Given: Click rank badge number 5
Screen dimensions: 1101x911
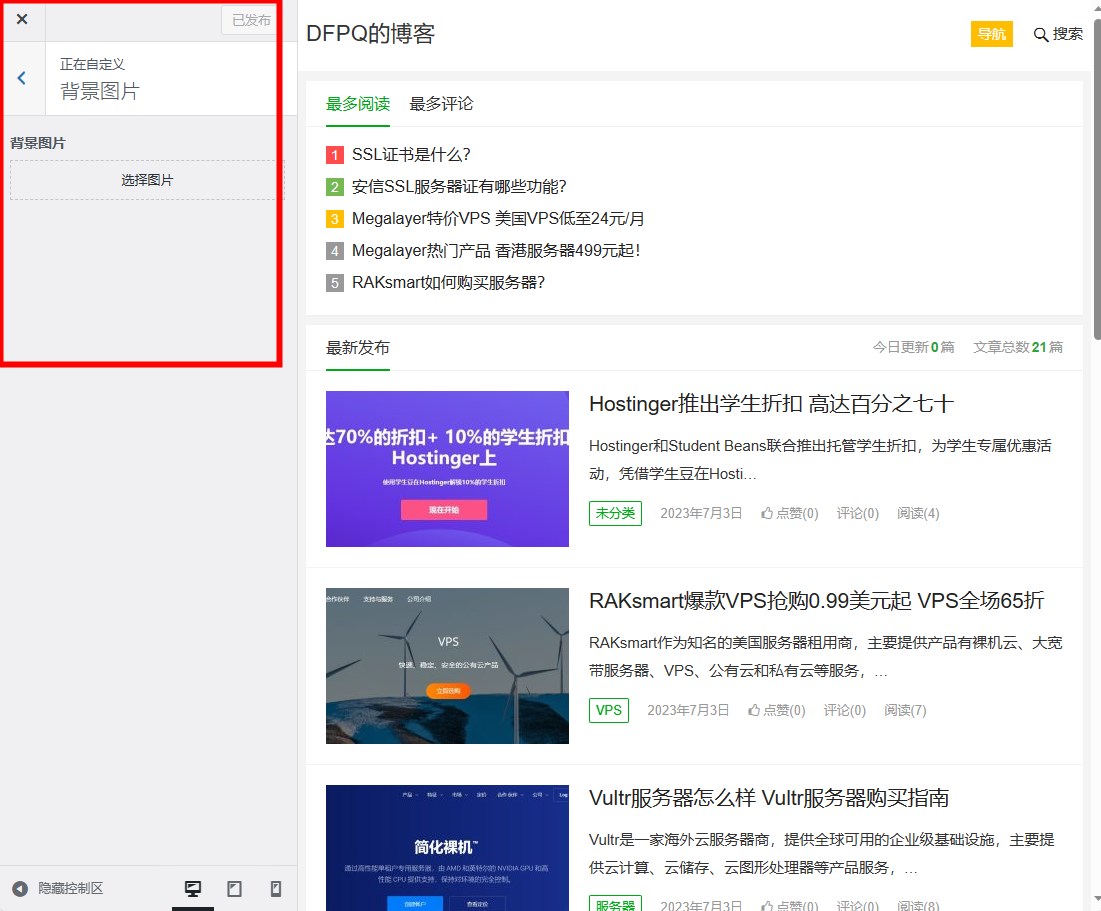Looking at the screenshot, I should (335, 282).
